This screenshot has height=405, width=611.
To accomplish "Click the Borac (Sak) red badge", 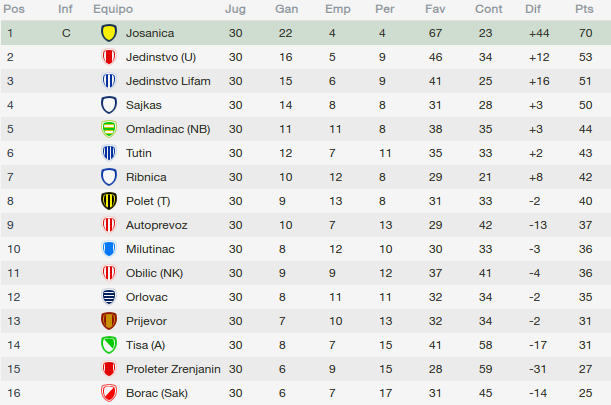I will click(109, 393).
